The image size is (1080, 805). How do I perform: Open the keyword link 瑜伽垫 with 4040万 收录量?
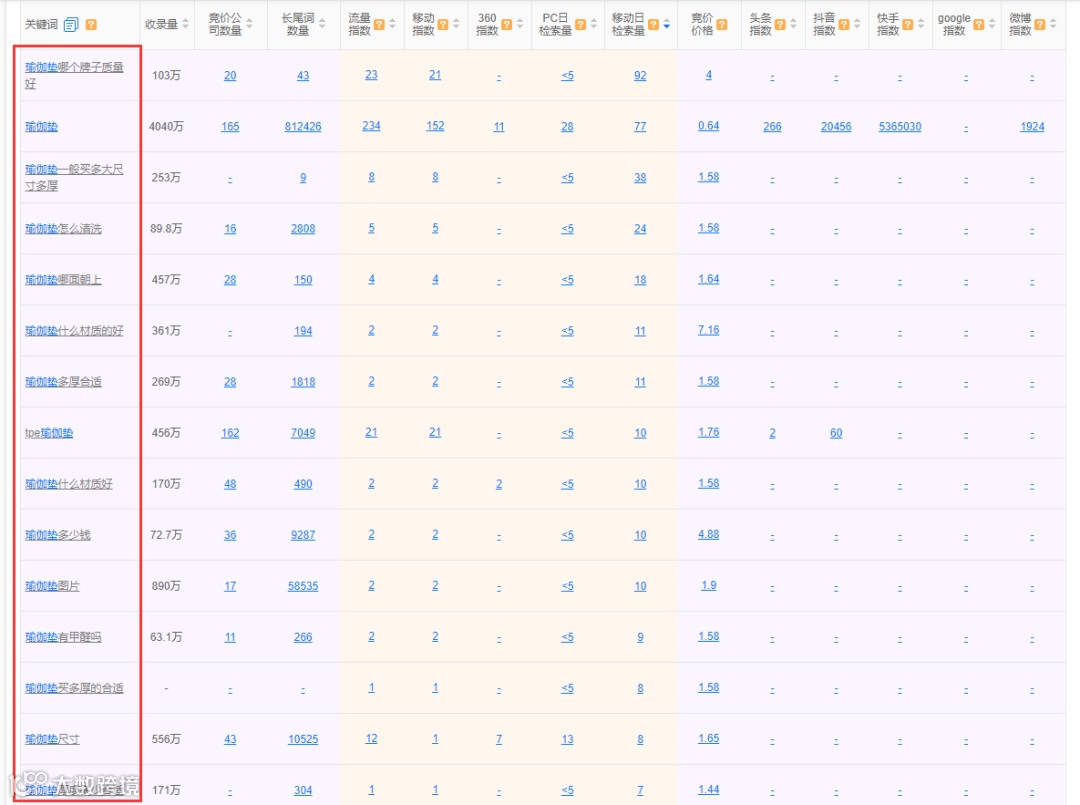pyautogui.click(x=41, y=127)
